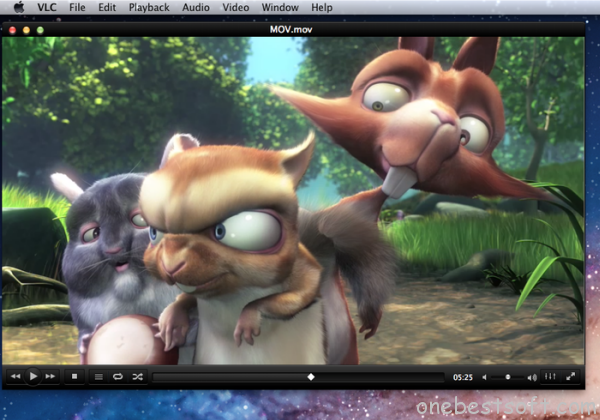
Task: Set volume to maximum with the loud speaker icon
Action: tap(530, 377)
